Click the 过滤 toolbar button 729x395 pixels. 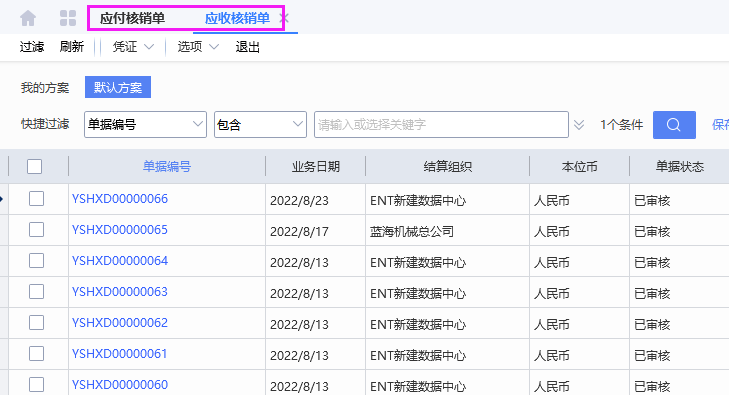click(32, 47)
